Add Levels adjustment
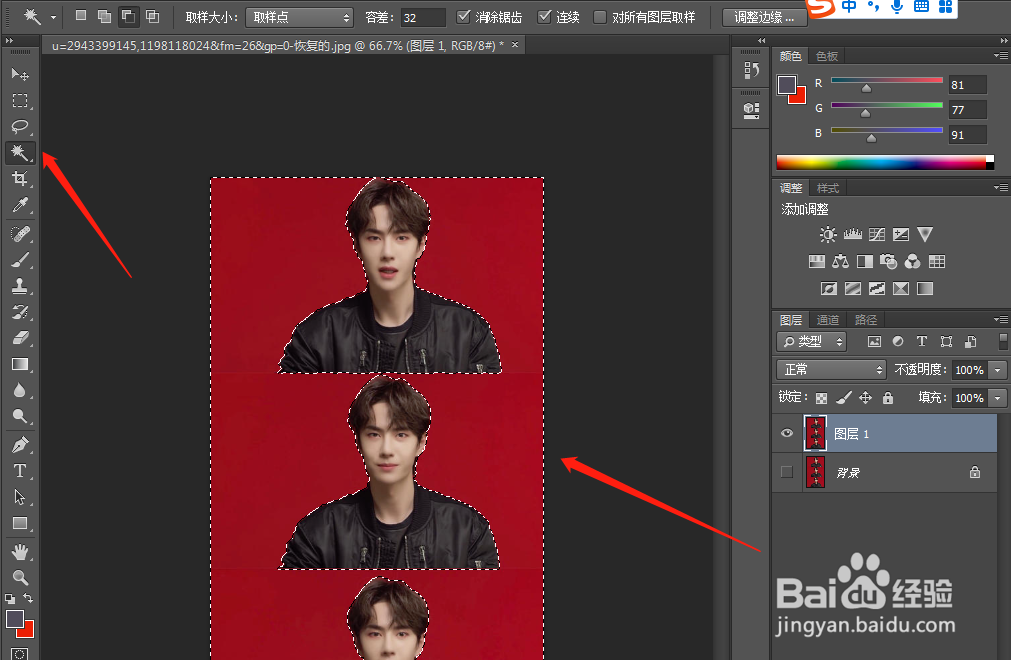 (x=852, y=234)
